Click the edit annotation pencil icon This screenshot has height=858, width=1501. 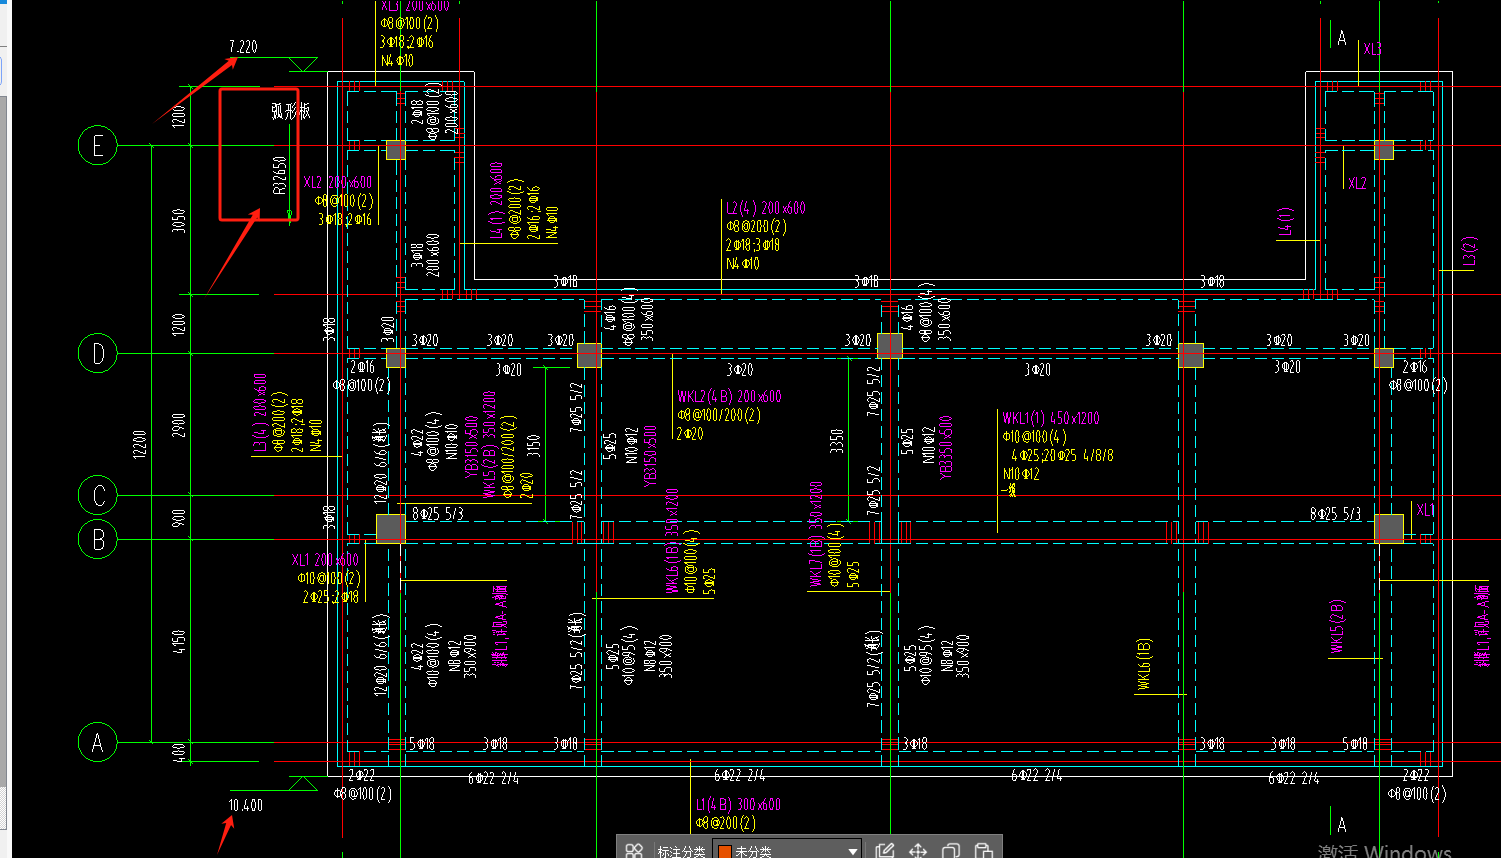click(884, 851)
